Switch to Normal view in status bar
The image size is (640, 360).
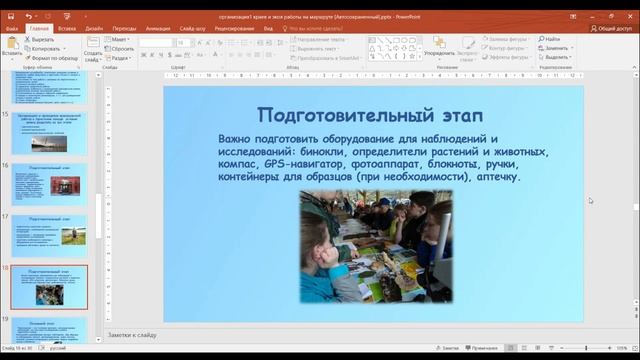510,348
